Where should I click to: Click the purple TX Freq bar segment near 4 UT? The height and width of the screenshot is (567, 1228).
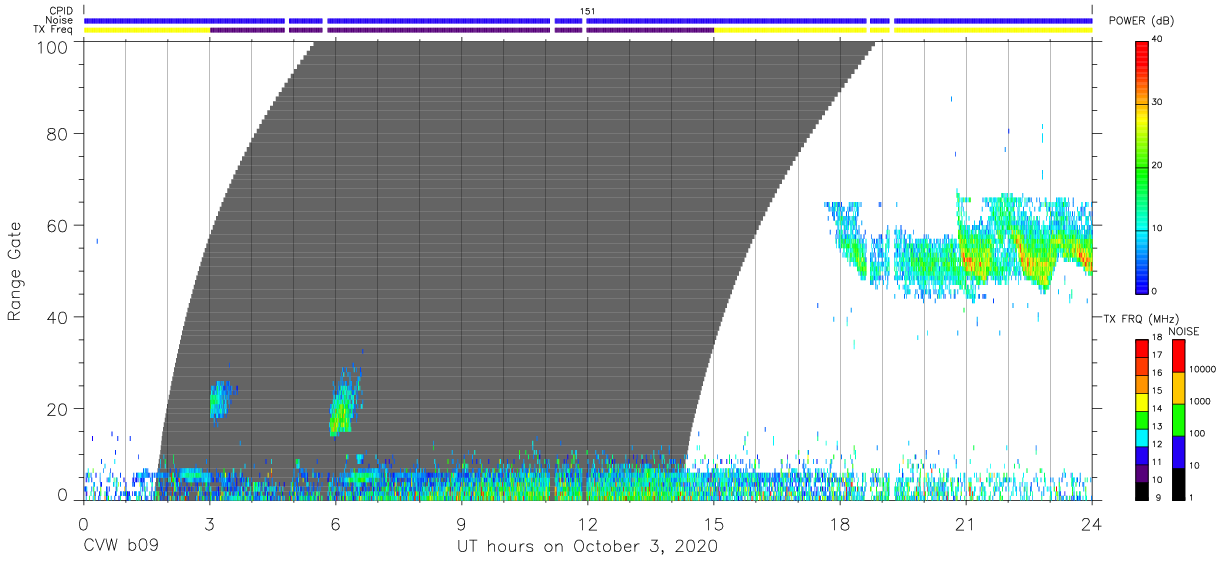pyautogui.click(x=248, y=30)
